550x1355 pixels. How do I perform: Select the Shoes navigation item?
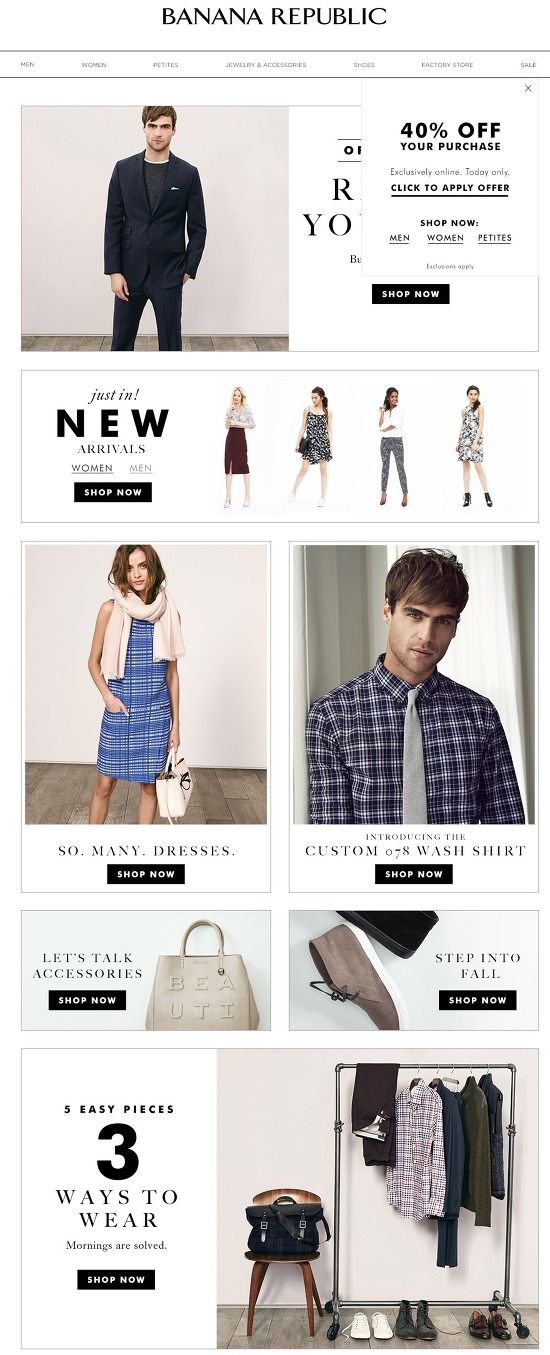click(364, 65)
